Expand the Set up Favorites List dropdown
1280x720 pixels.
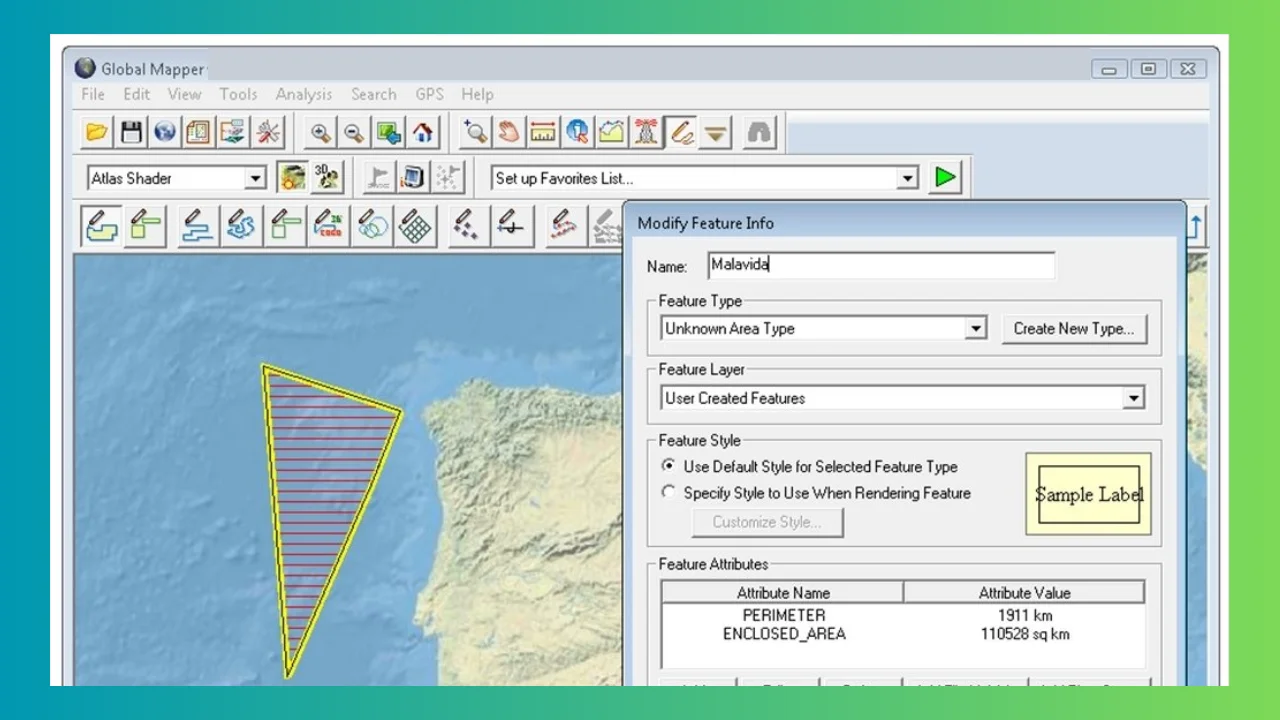pos(907,178)
